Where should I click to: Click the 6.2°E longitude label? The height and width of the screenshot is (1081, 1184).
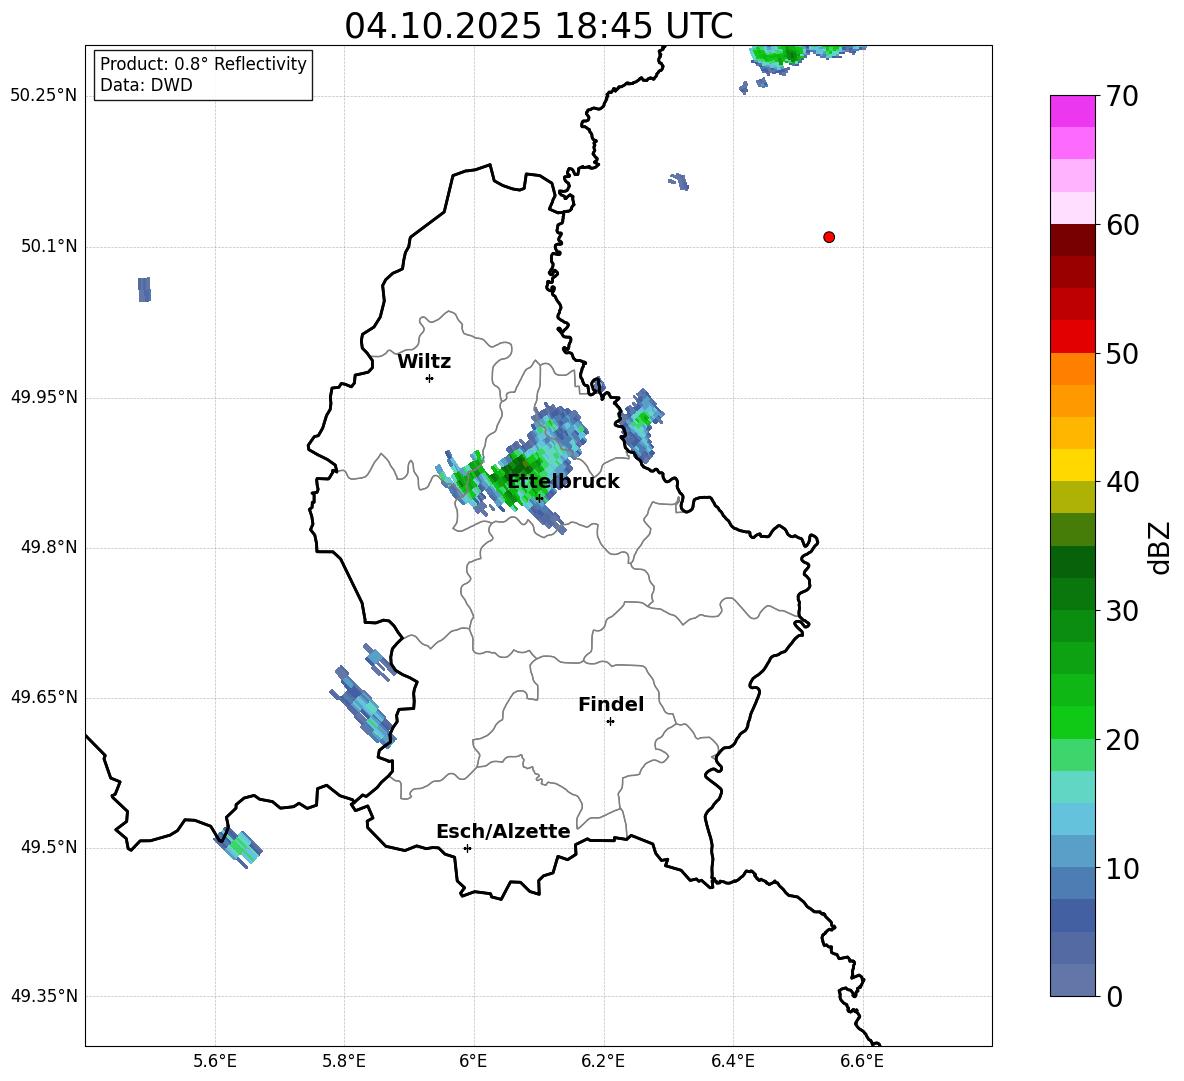click(x=603, y=1062)
